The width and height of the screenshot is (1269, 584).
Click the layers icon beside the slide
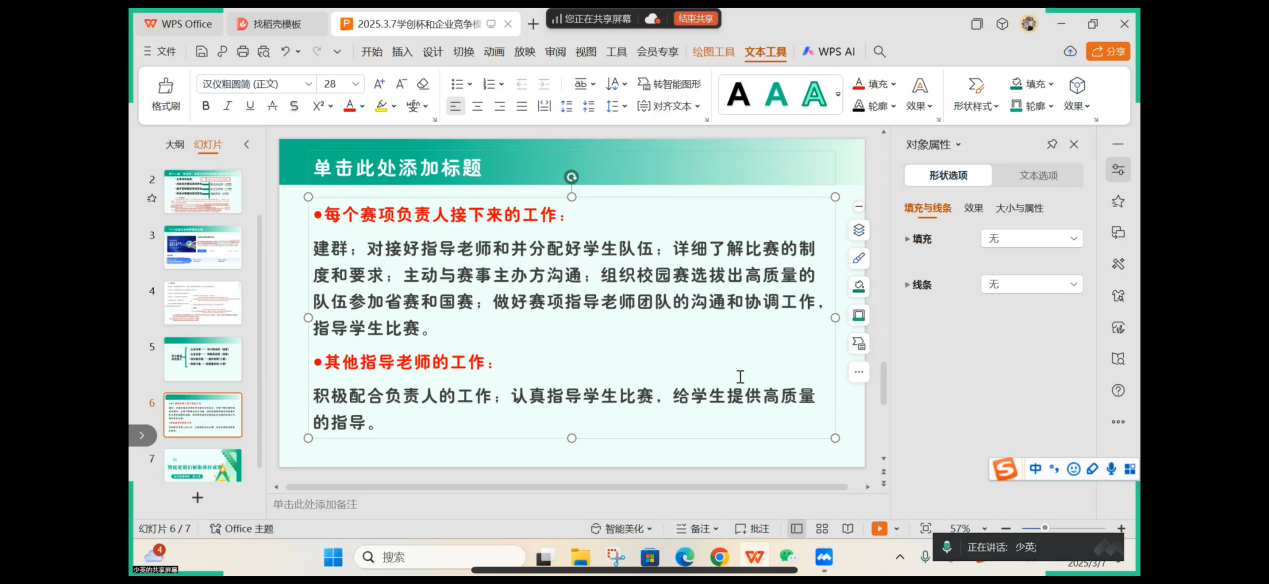point(858,230)
